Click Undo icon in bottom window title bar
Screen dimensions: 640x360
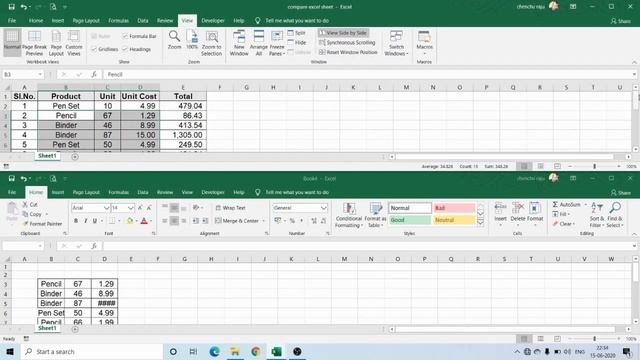24,179
